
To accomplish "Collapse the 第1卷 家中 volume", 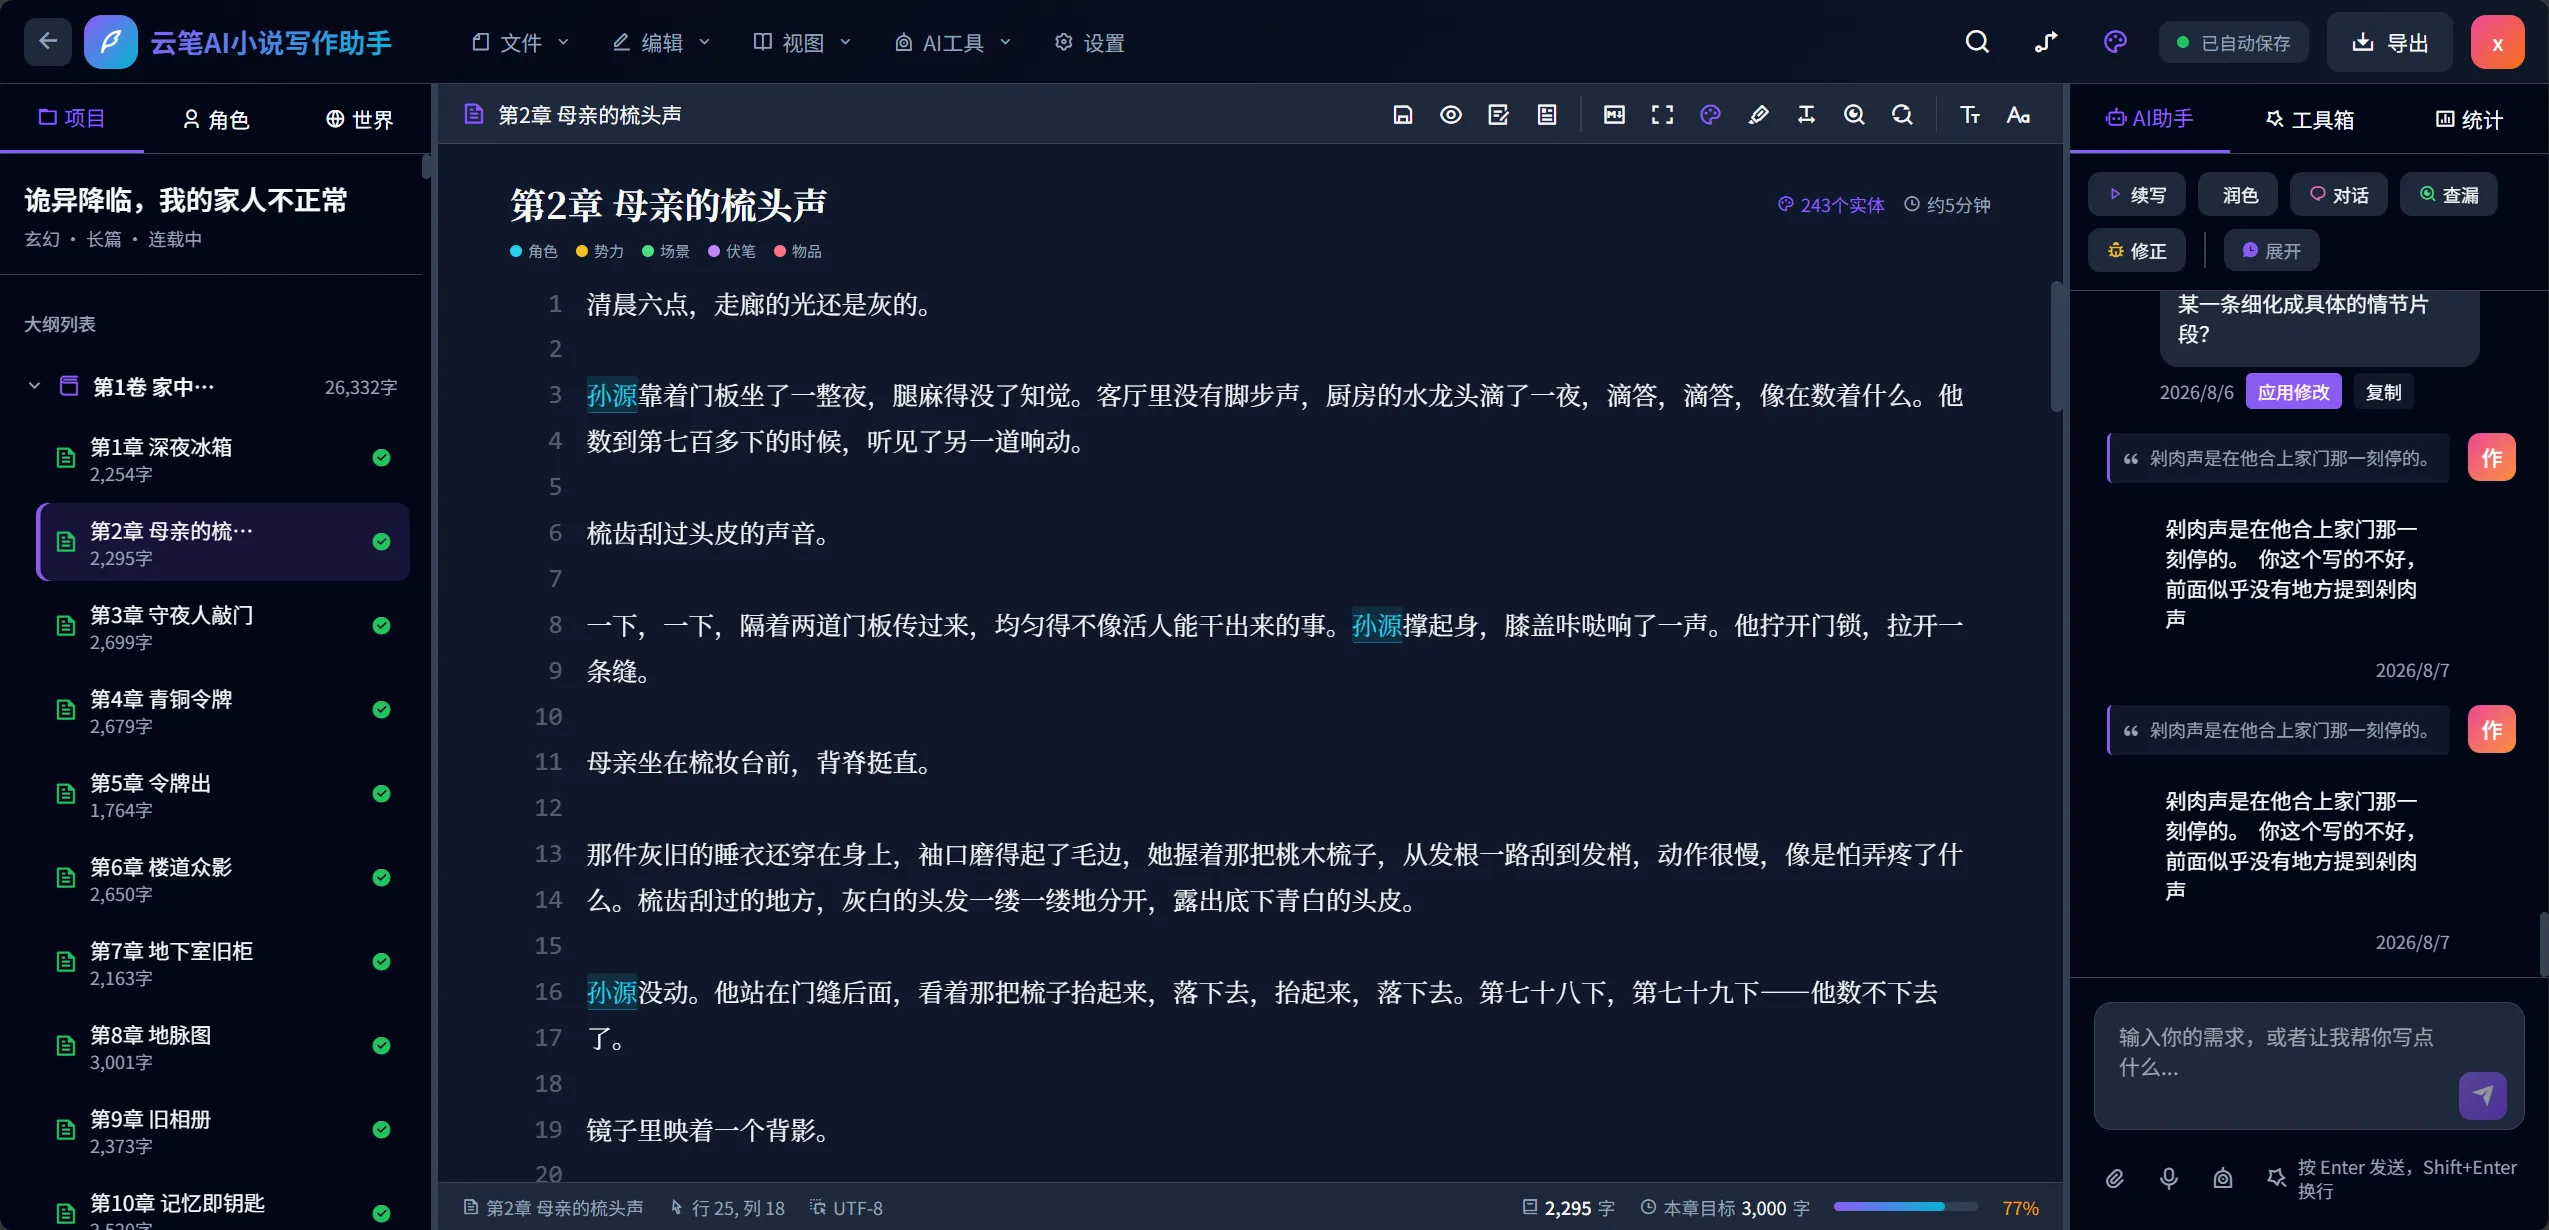I will tap(34, 386).
